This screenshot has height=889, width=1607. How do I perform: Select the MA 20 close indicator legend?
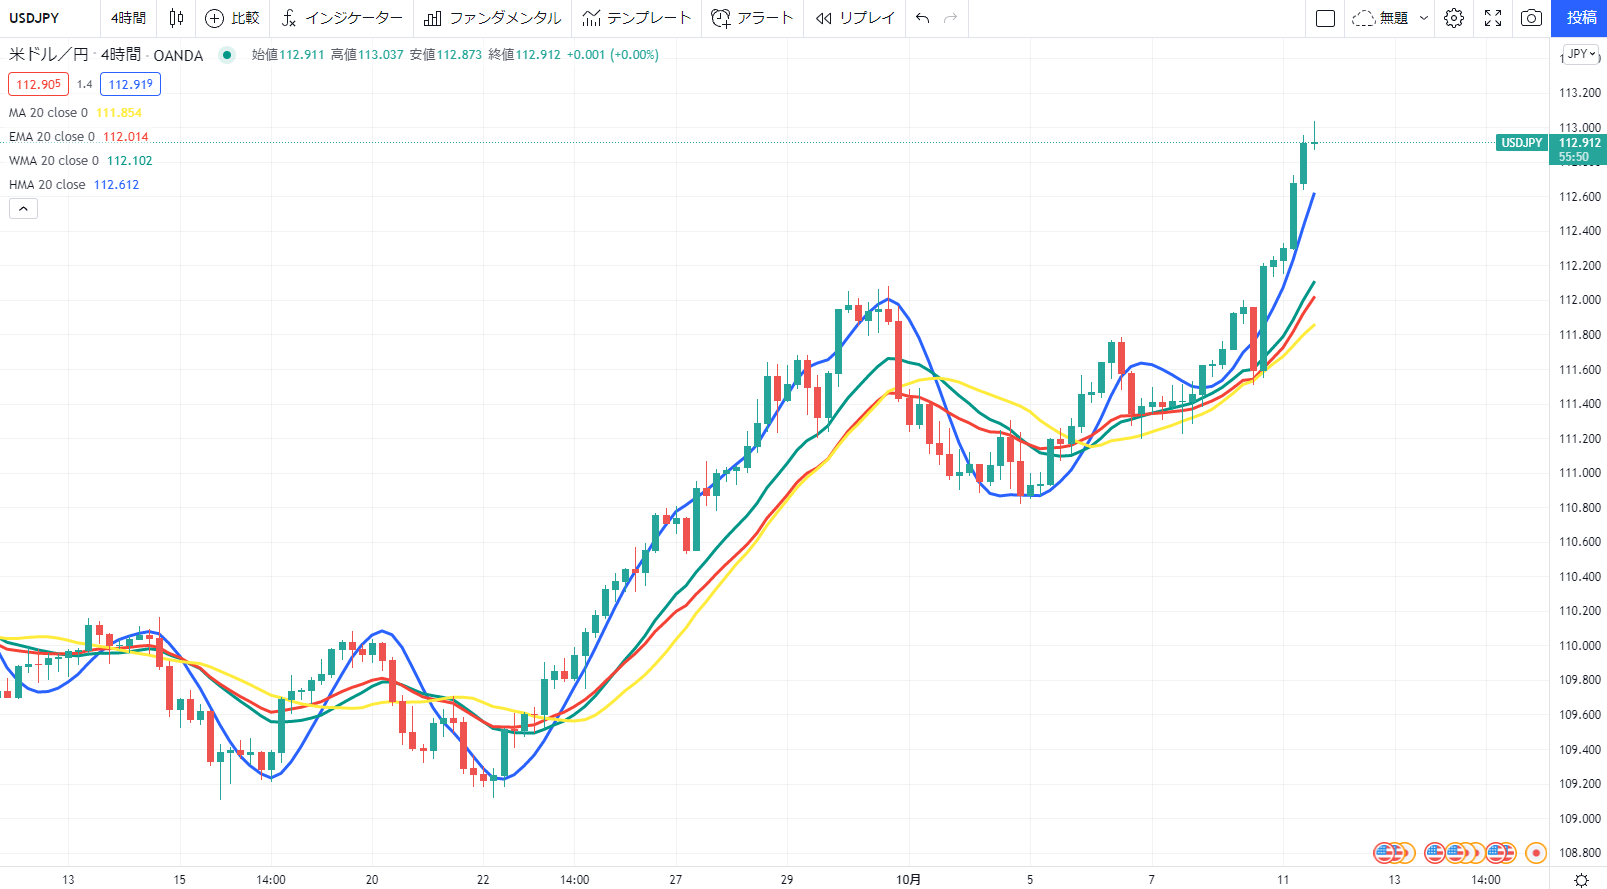tap(48, 113)
